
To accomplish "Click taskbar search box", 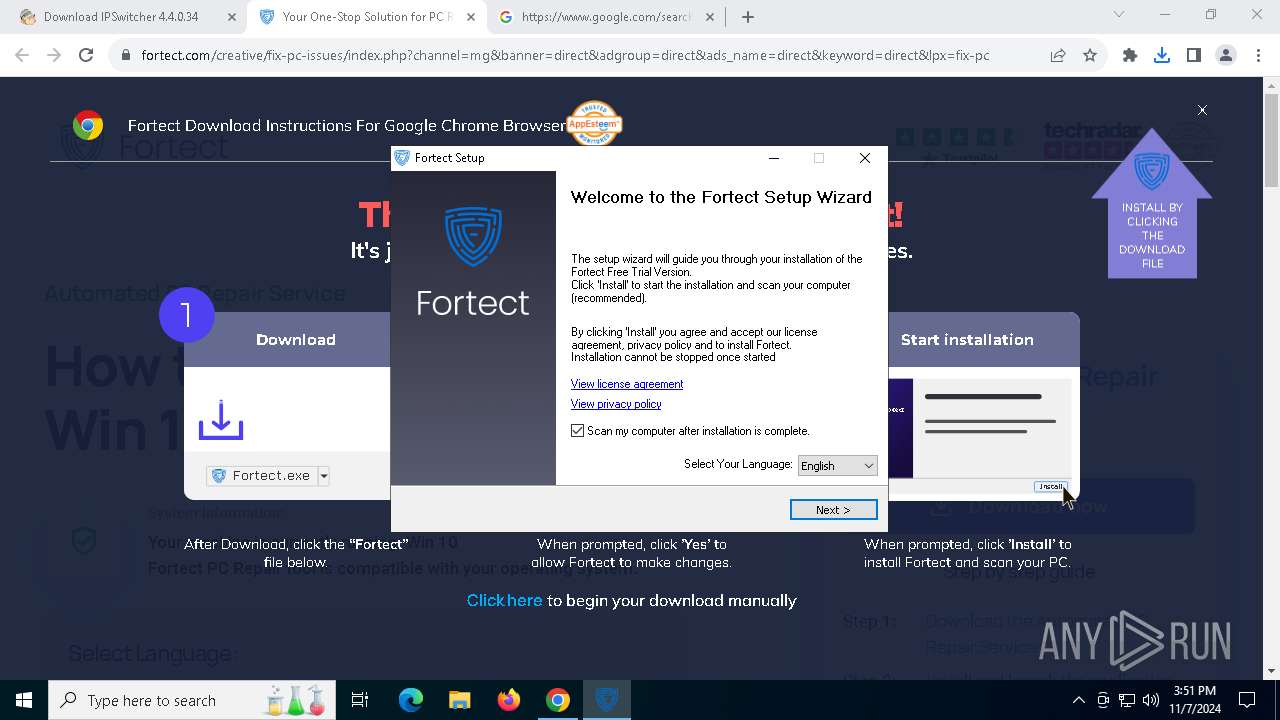I will coord(193,700).
